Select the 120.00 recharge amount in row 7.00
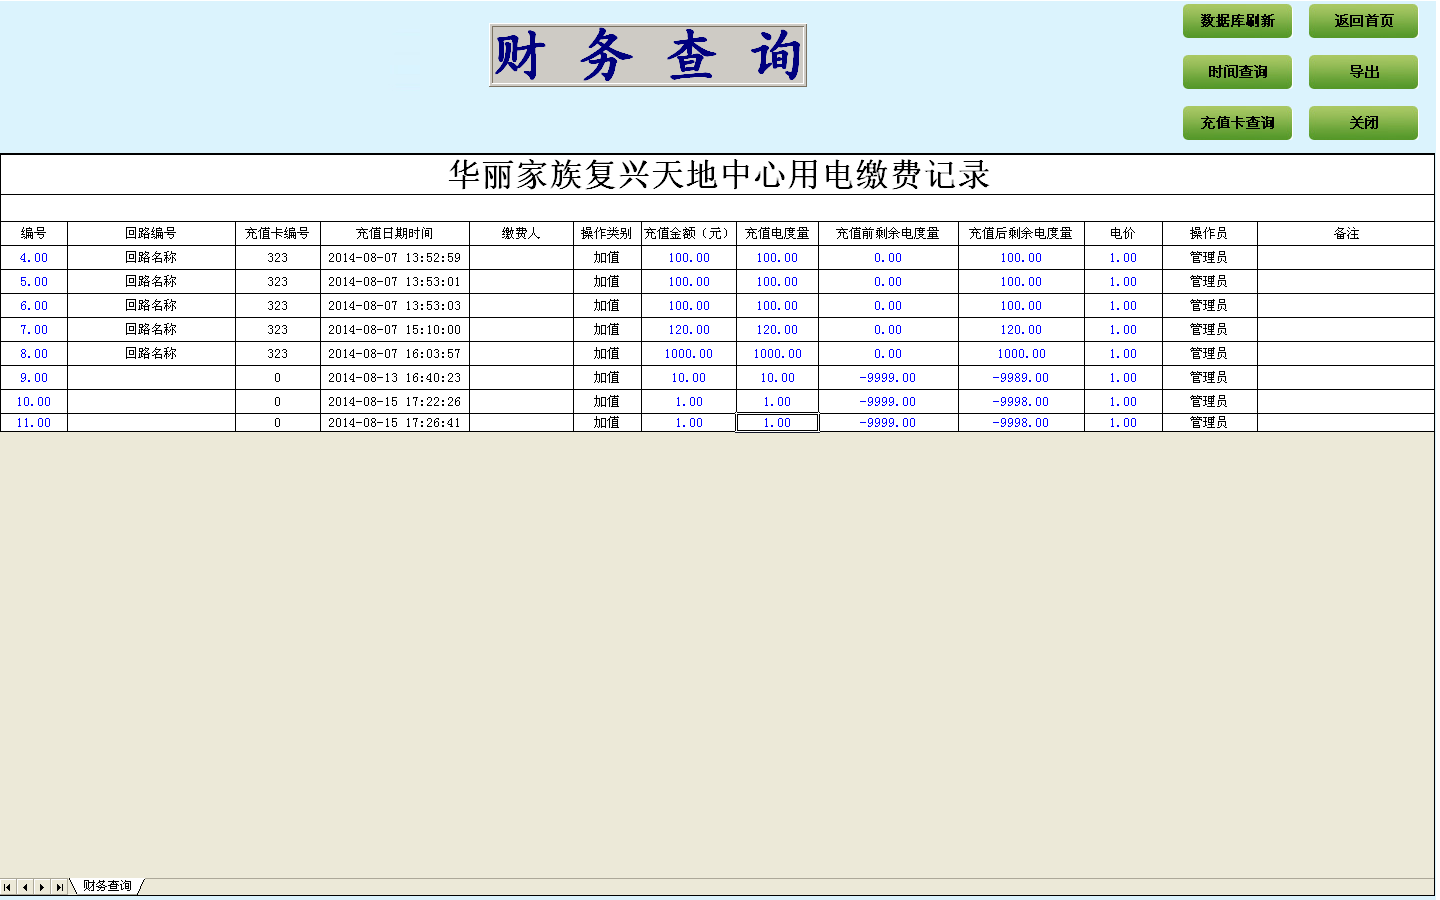This screenshot has width=1440, height=900. pos(689,330)
